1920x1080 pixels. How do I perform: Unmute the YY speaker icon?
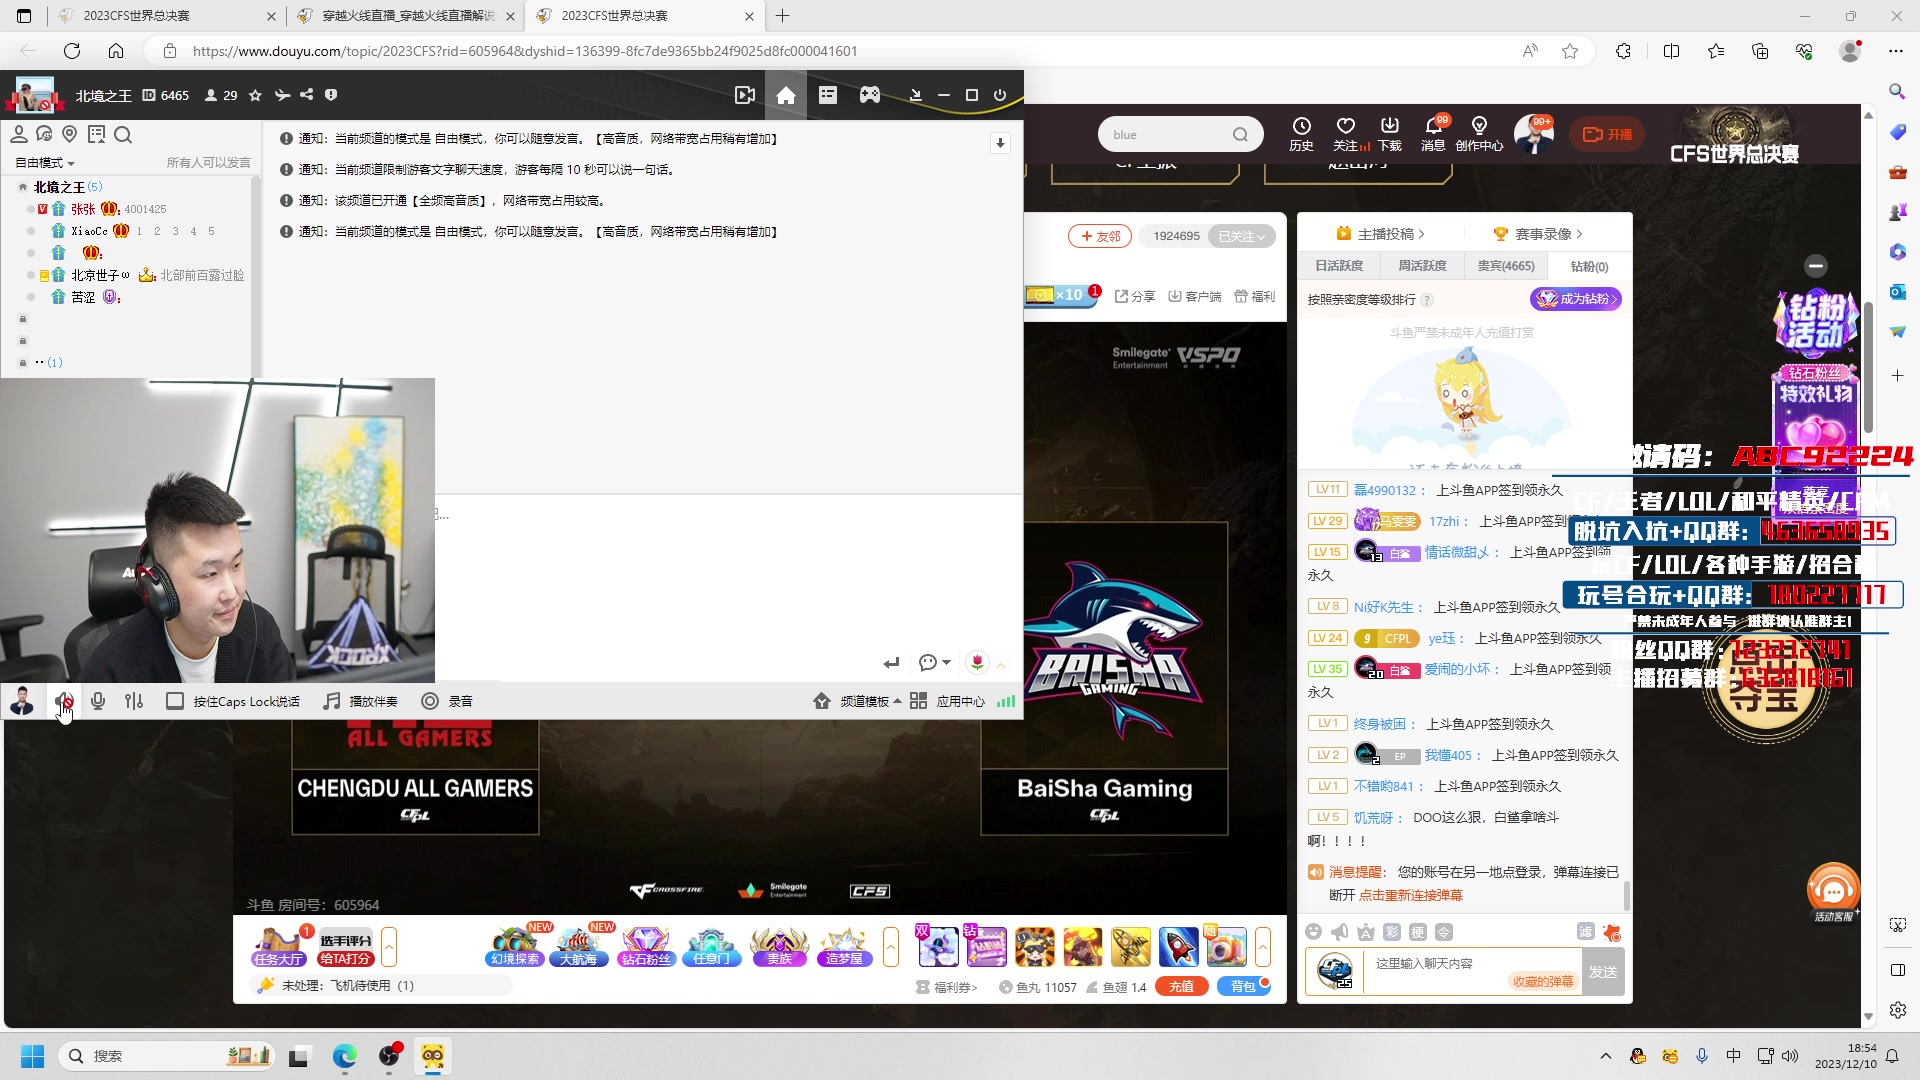click(64, 701)
